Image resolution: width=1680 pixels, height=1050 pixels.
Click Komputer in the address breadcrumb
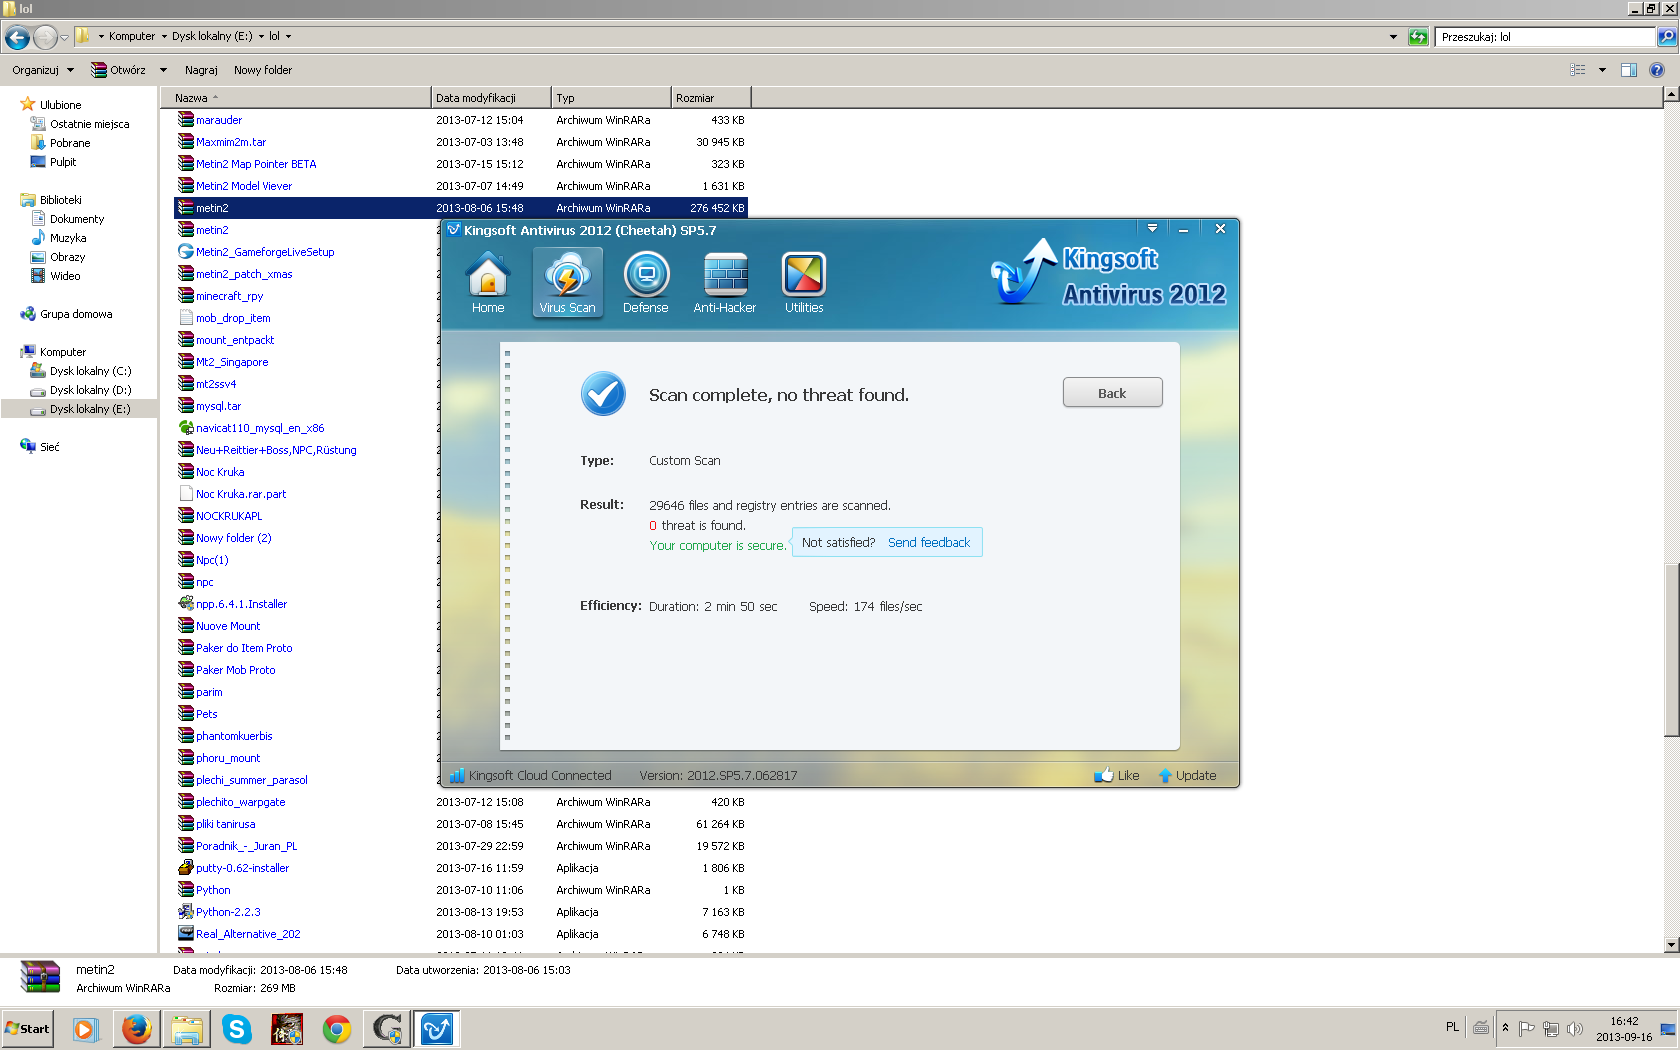[132, 36]
